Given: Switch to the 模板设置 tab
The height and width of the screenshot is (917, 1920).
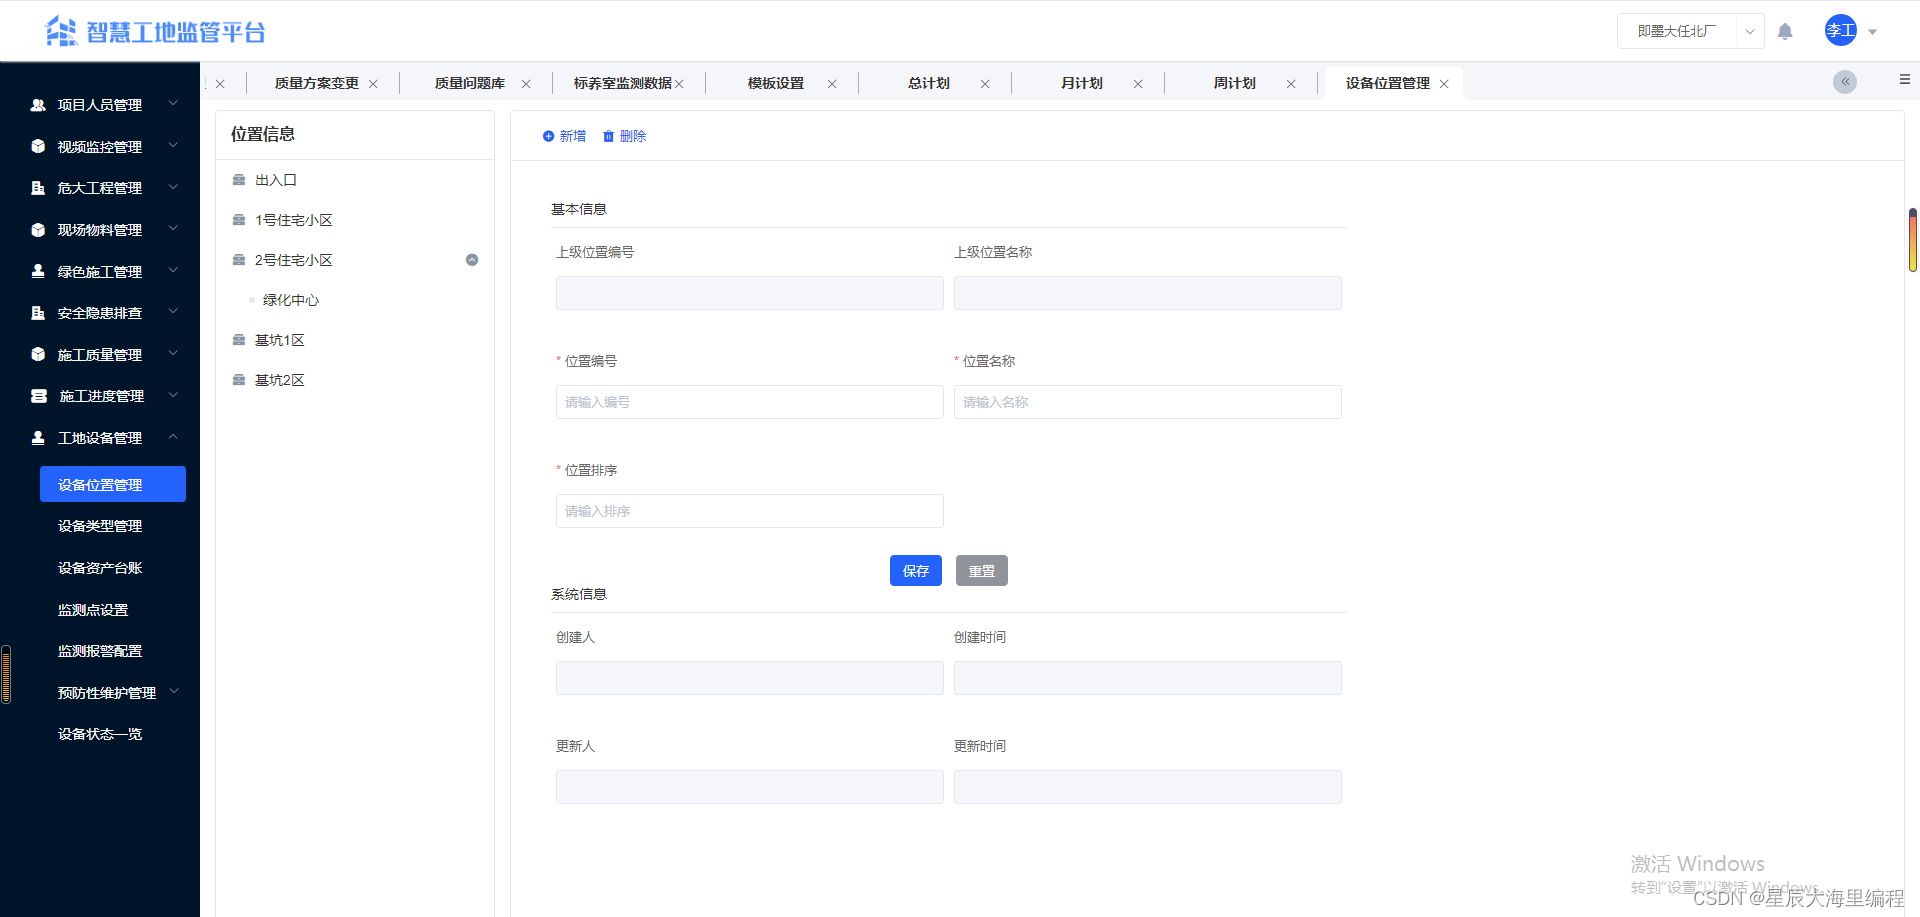Looking at the screenshot, I should [x=776, y=83].
